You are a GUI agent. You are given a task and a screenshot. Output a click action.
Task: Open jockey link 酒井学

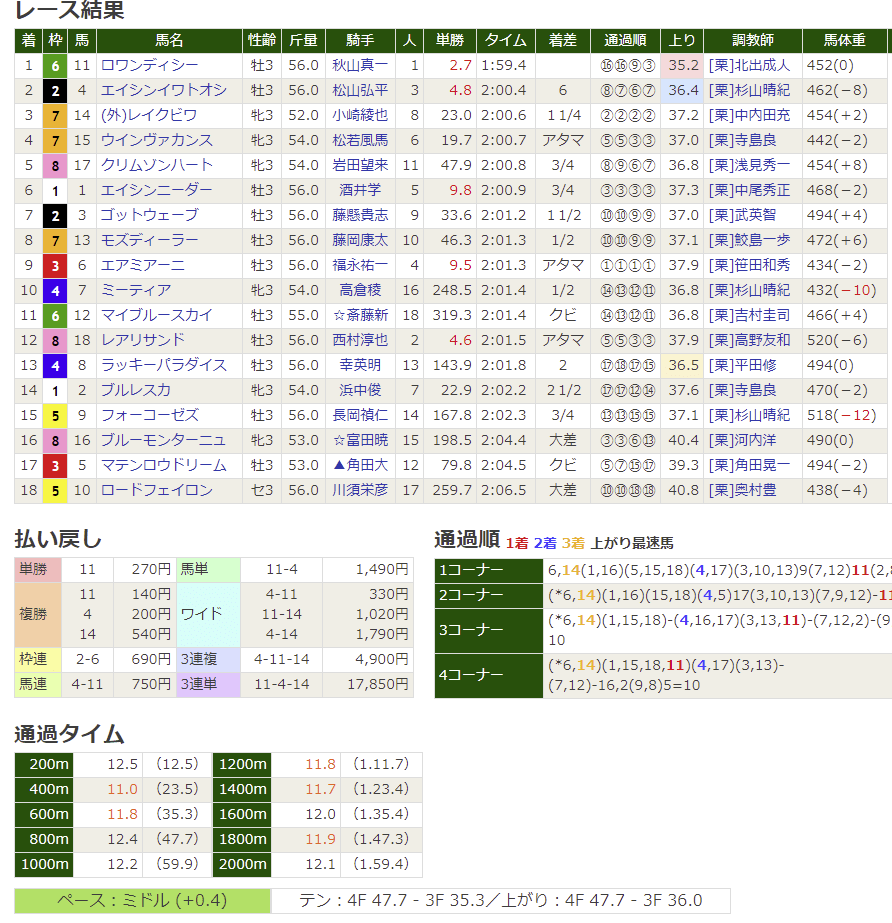[360, 190]
